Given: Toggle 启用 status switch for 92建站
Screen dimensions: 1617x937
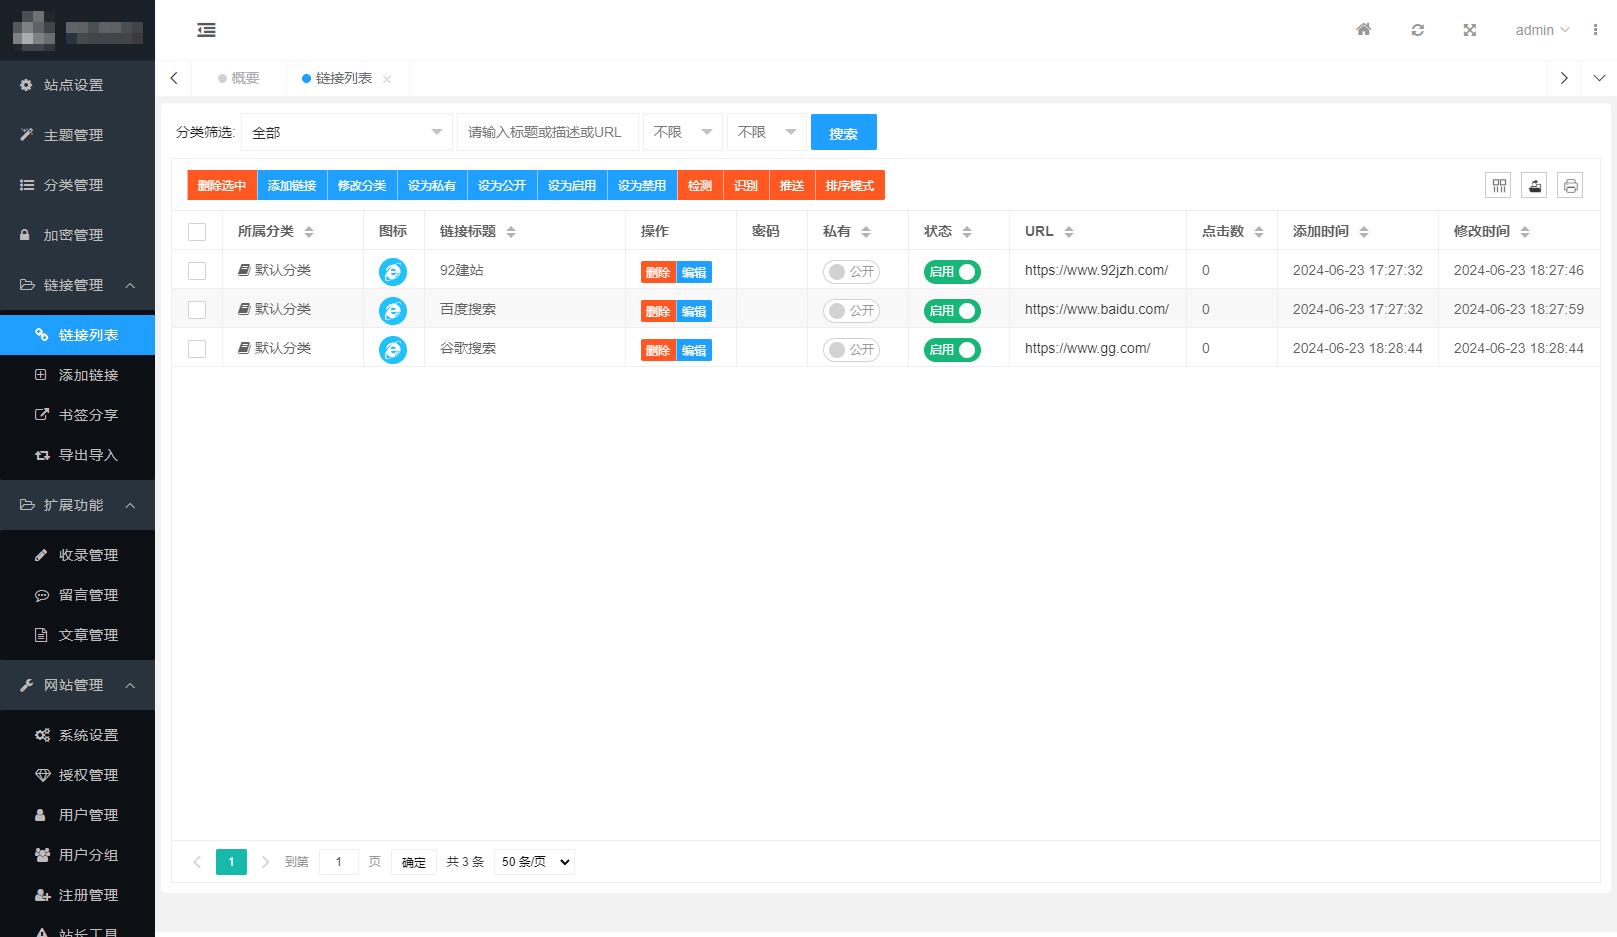Looking at the screenshot, I should pos(952,272).
